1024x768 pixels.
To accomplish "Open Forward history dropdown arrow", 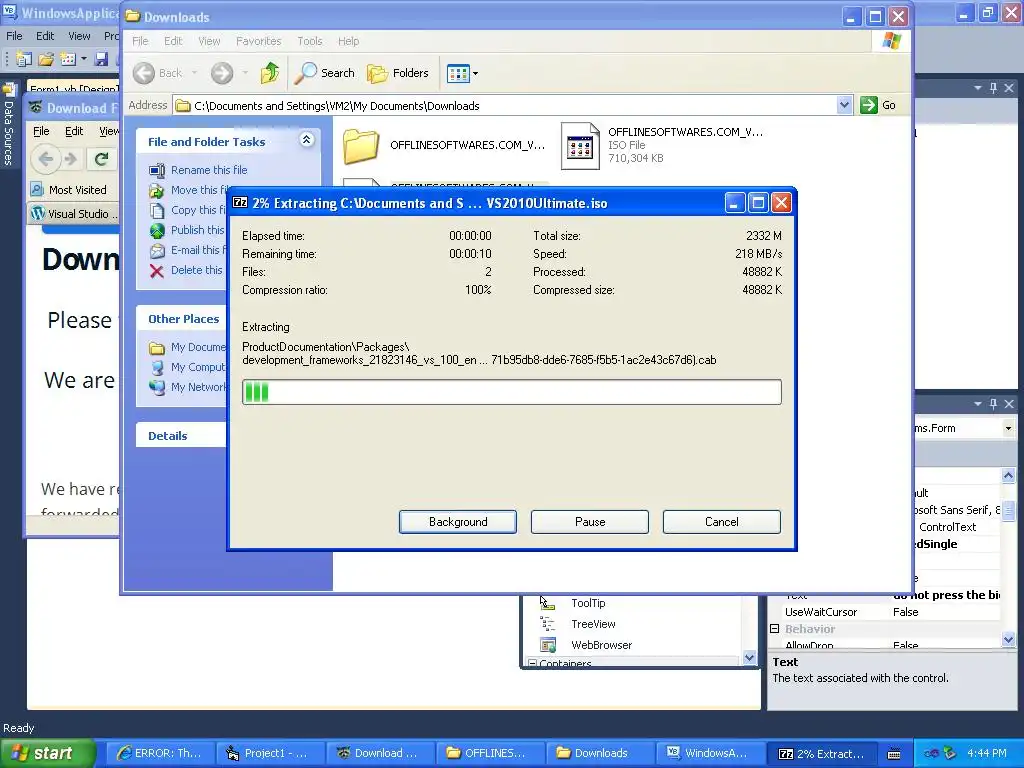I will point(245,73).
